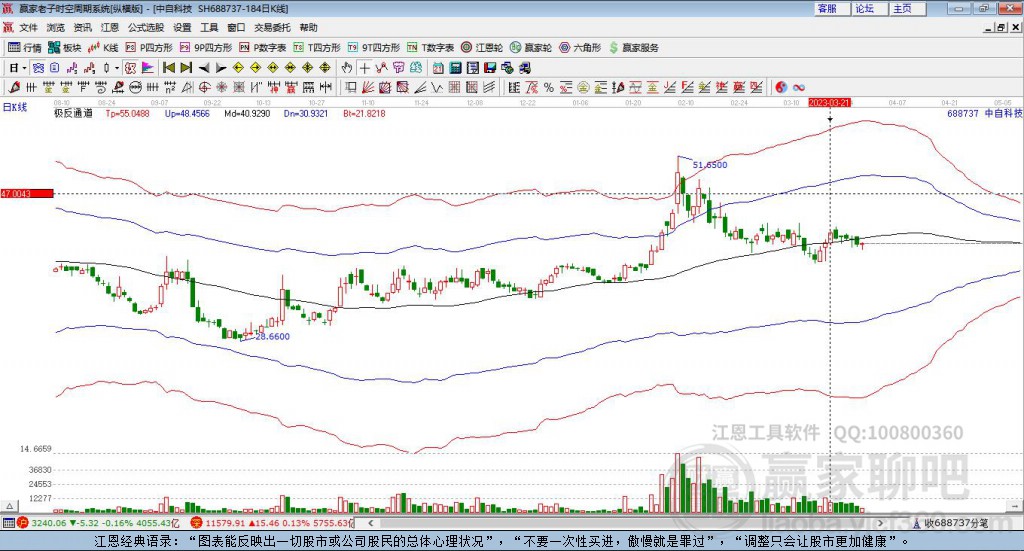Open the 行情 market quotes view
This screenshot has height=551, width=1024.
coord(25,48)
